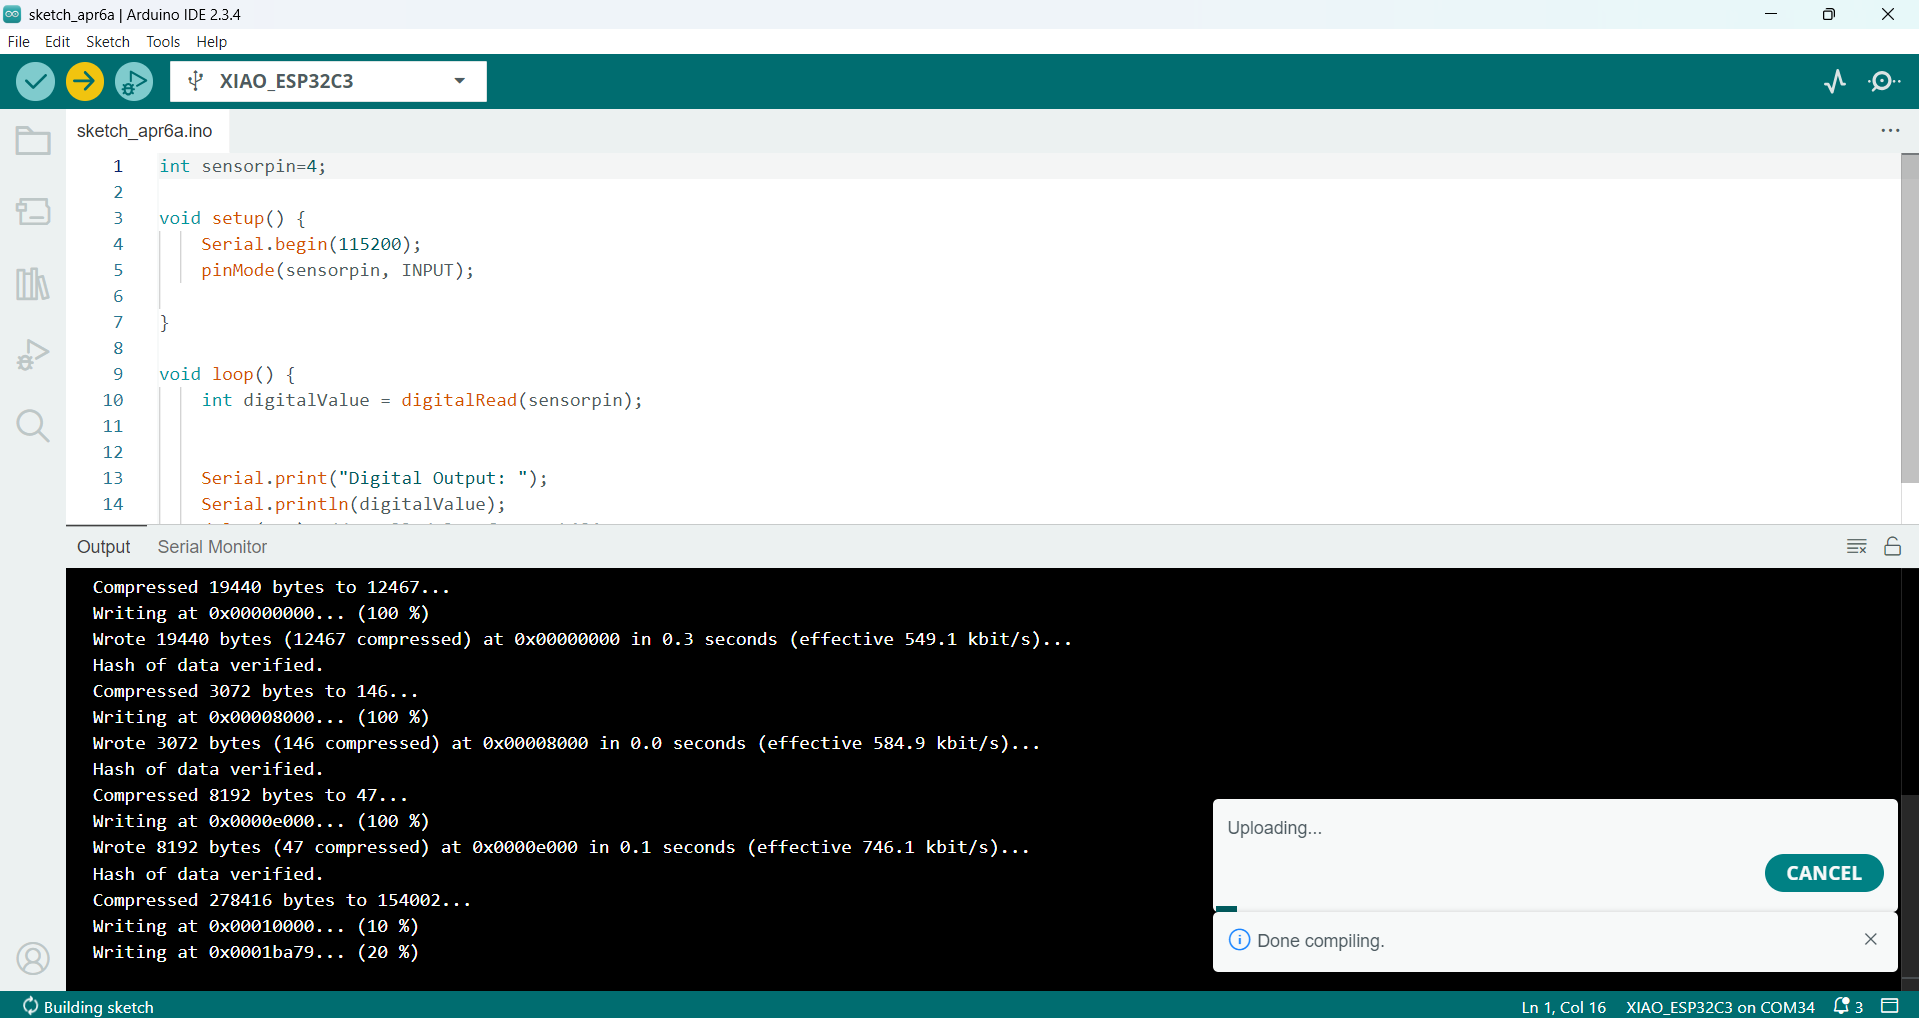Click the digitalRead(sensorpin) statement
This screenshot has height=1018, width=1919.
click(521, 400)
